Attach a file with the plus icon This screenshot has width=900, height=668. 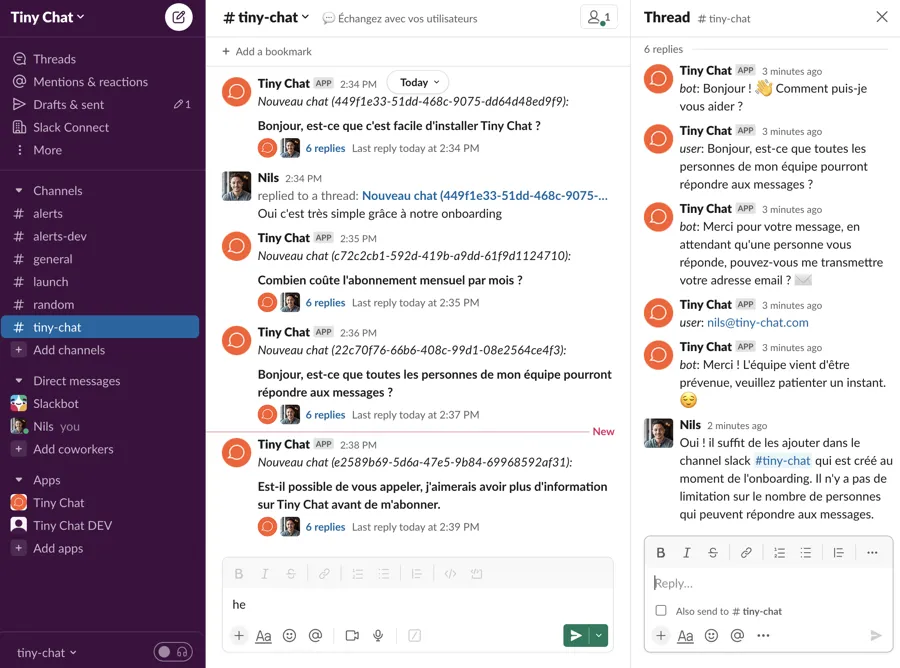point(239,635)
